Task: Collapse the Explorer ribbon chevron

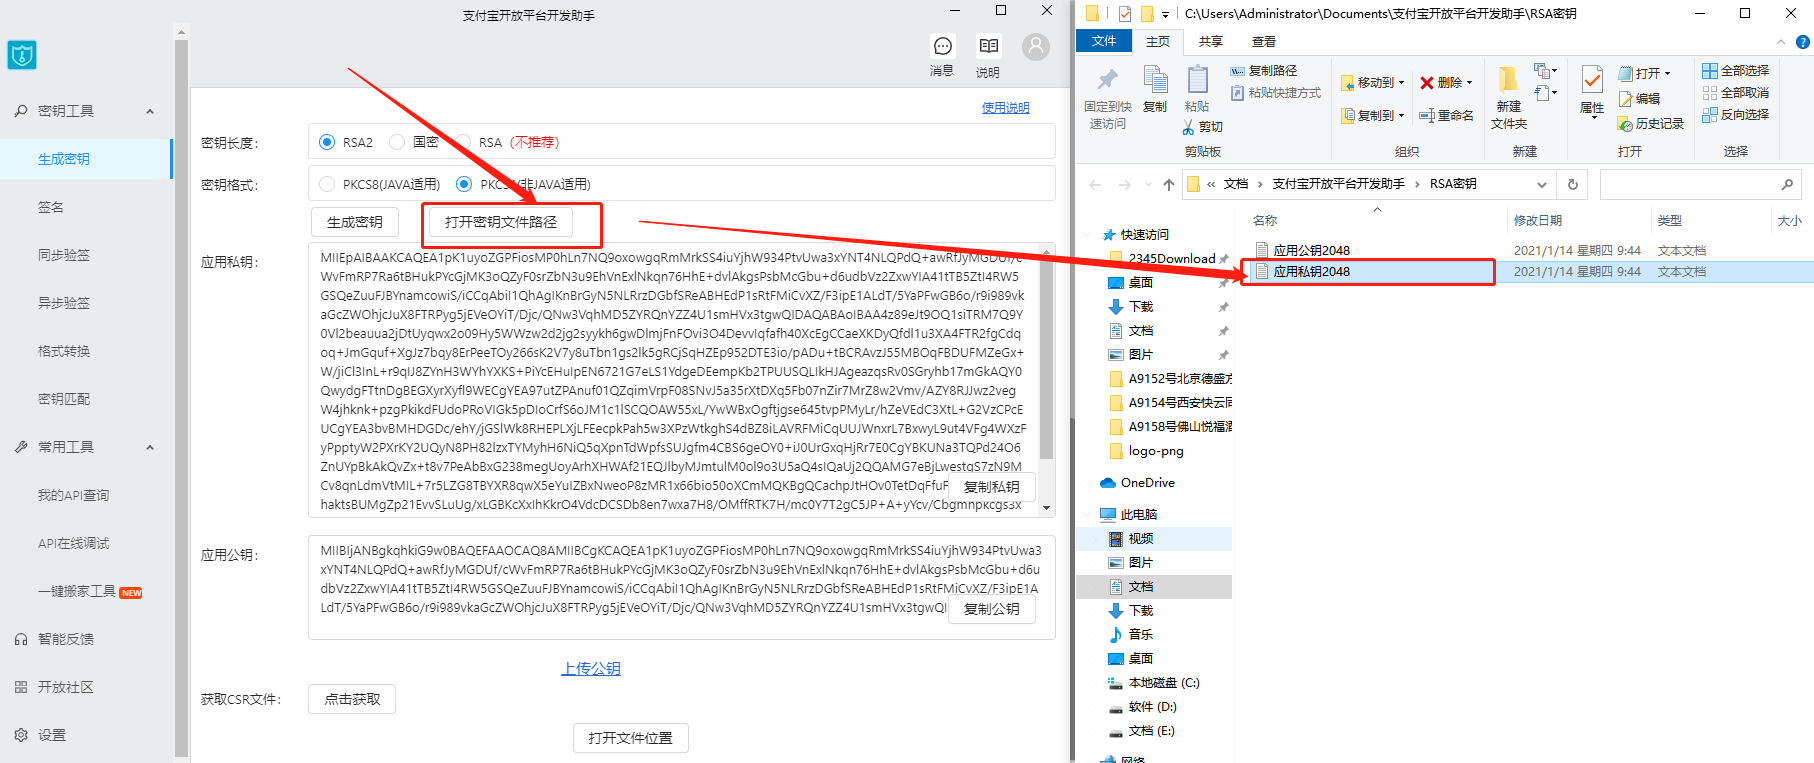Action: (x=1781, y=42)
